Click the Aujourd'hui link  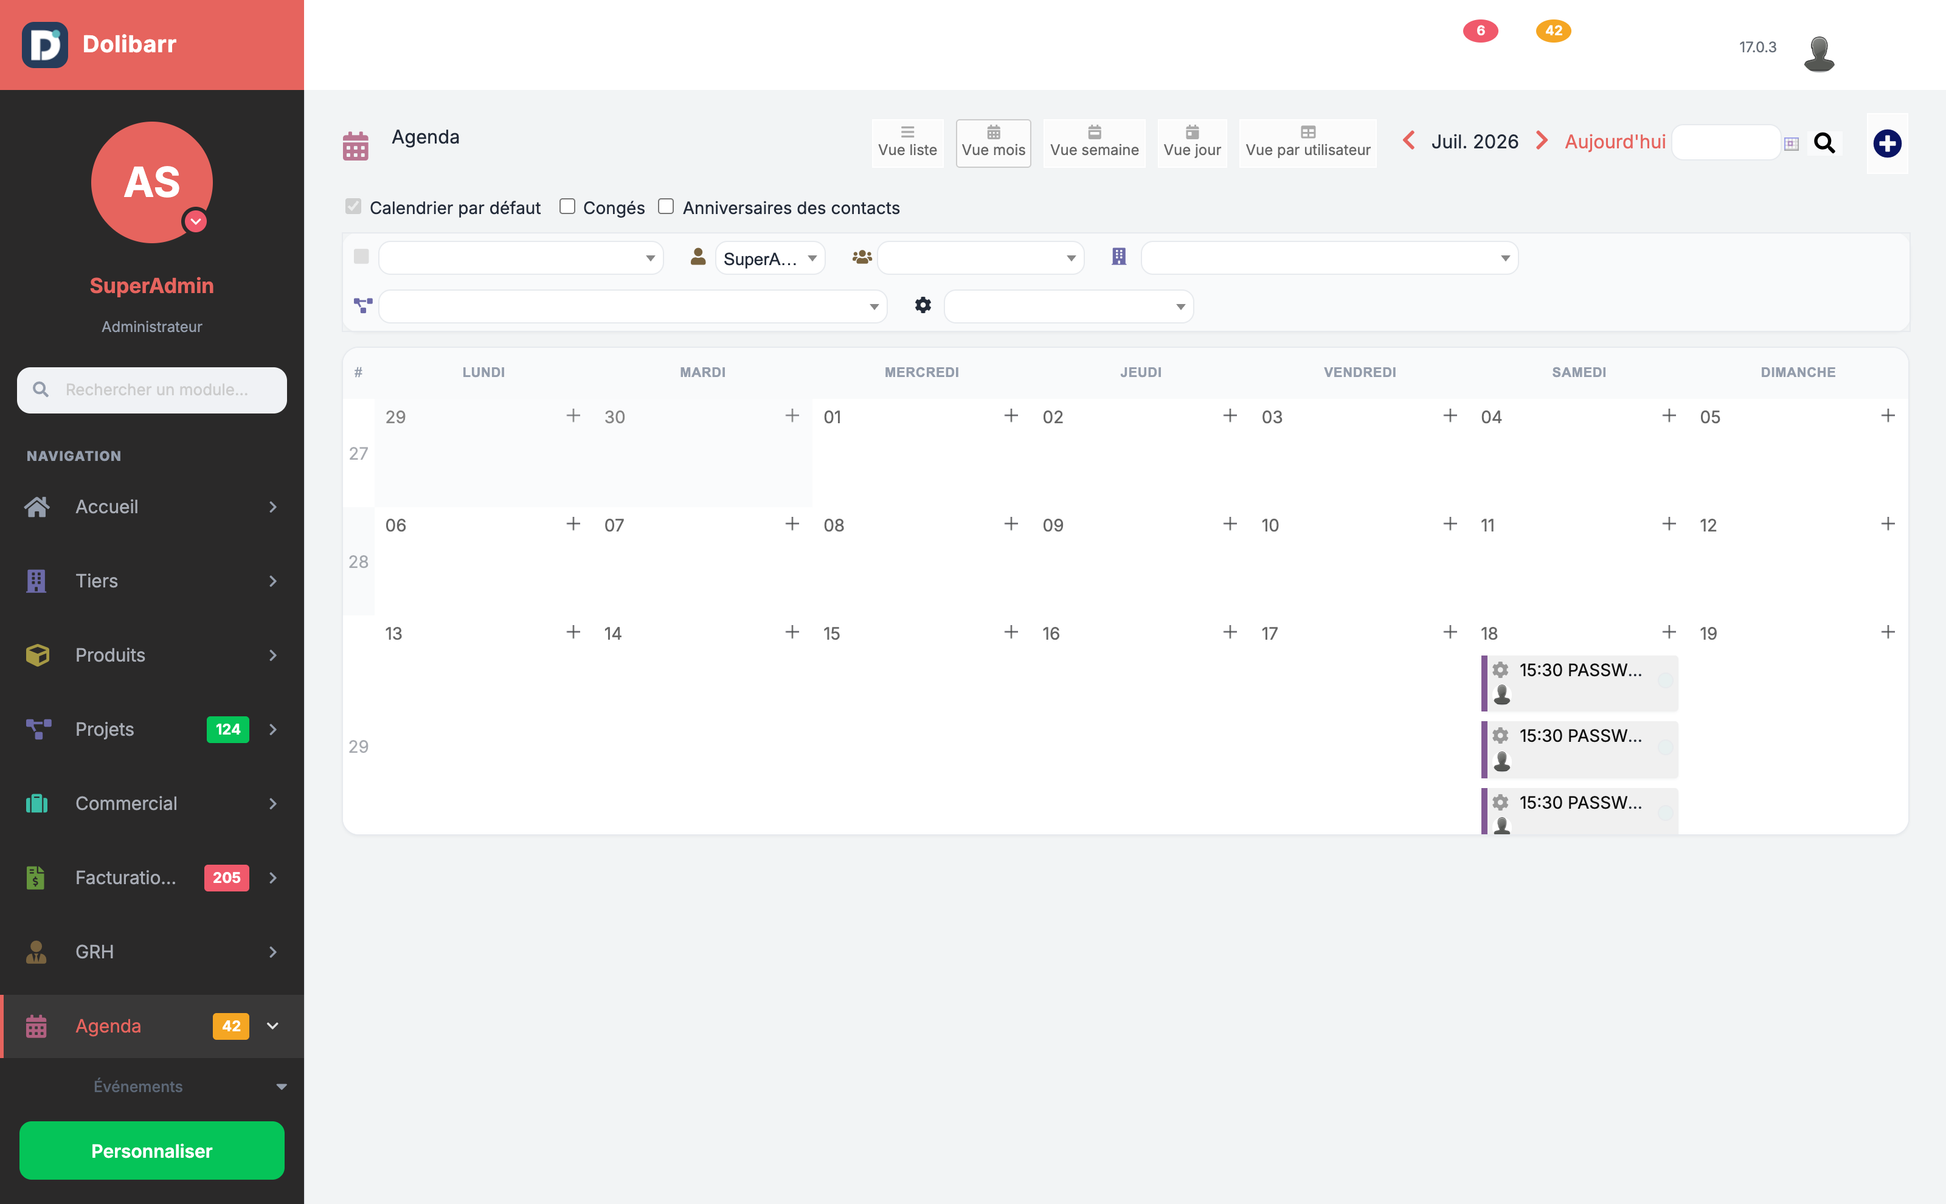[x=1615, y=142]
